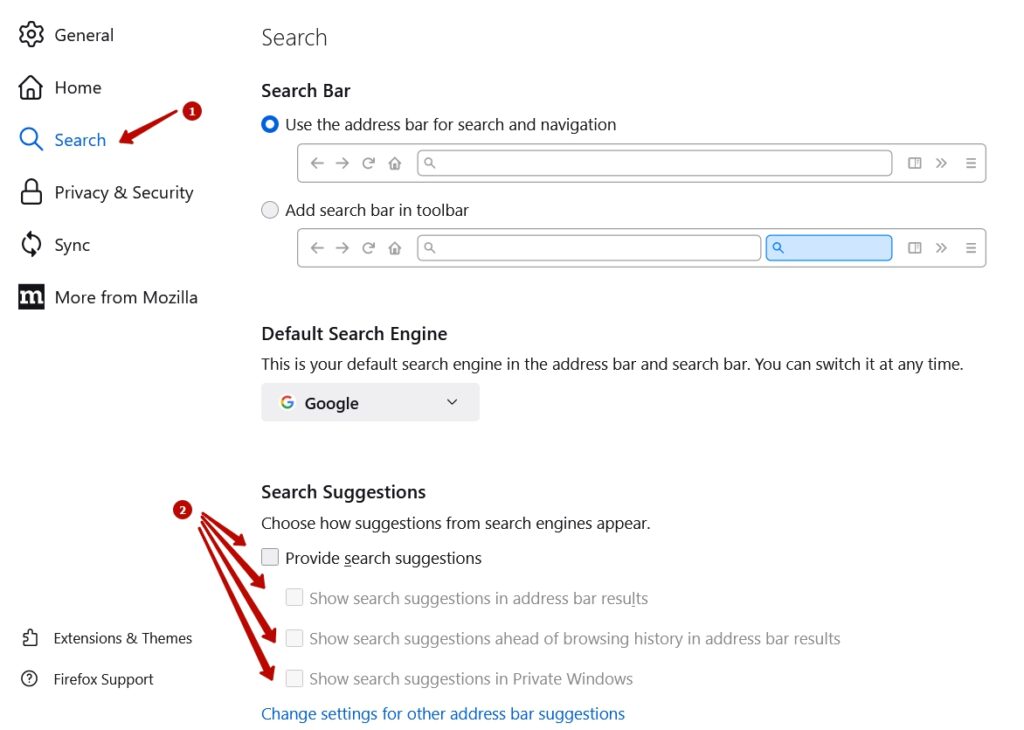Image resolution: width=1024 pixels, height=730 pixels.
Task: Click the Extensions & Themes puzzle icon
Action: tap(28, 637)
